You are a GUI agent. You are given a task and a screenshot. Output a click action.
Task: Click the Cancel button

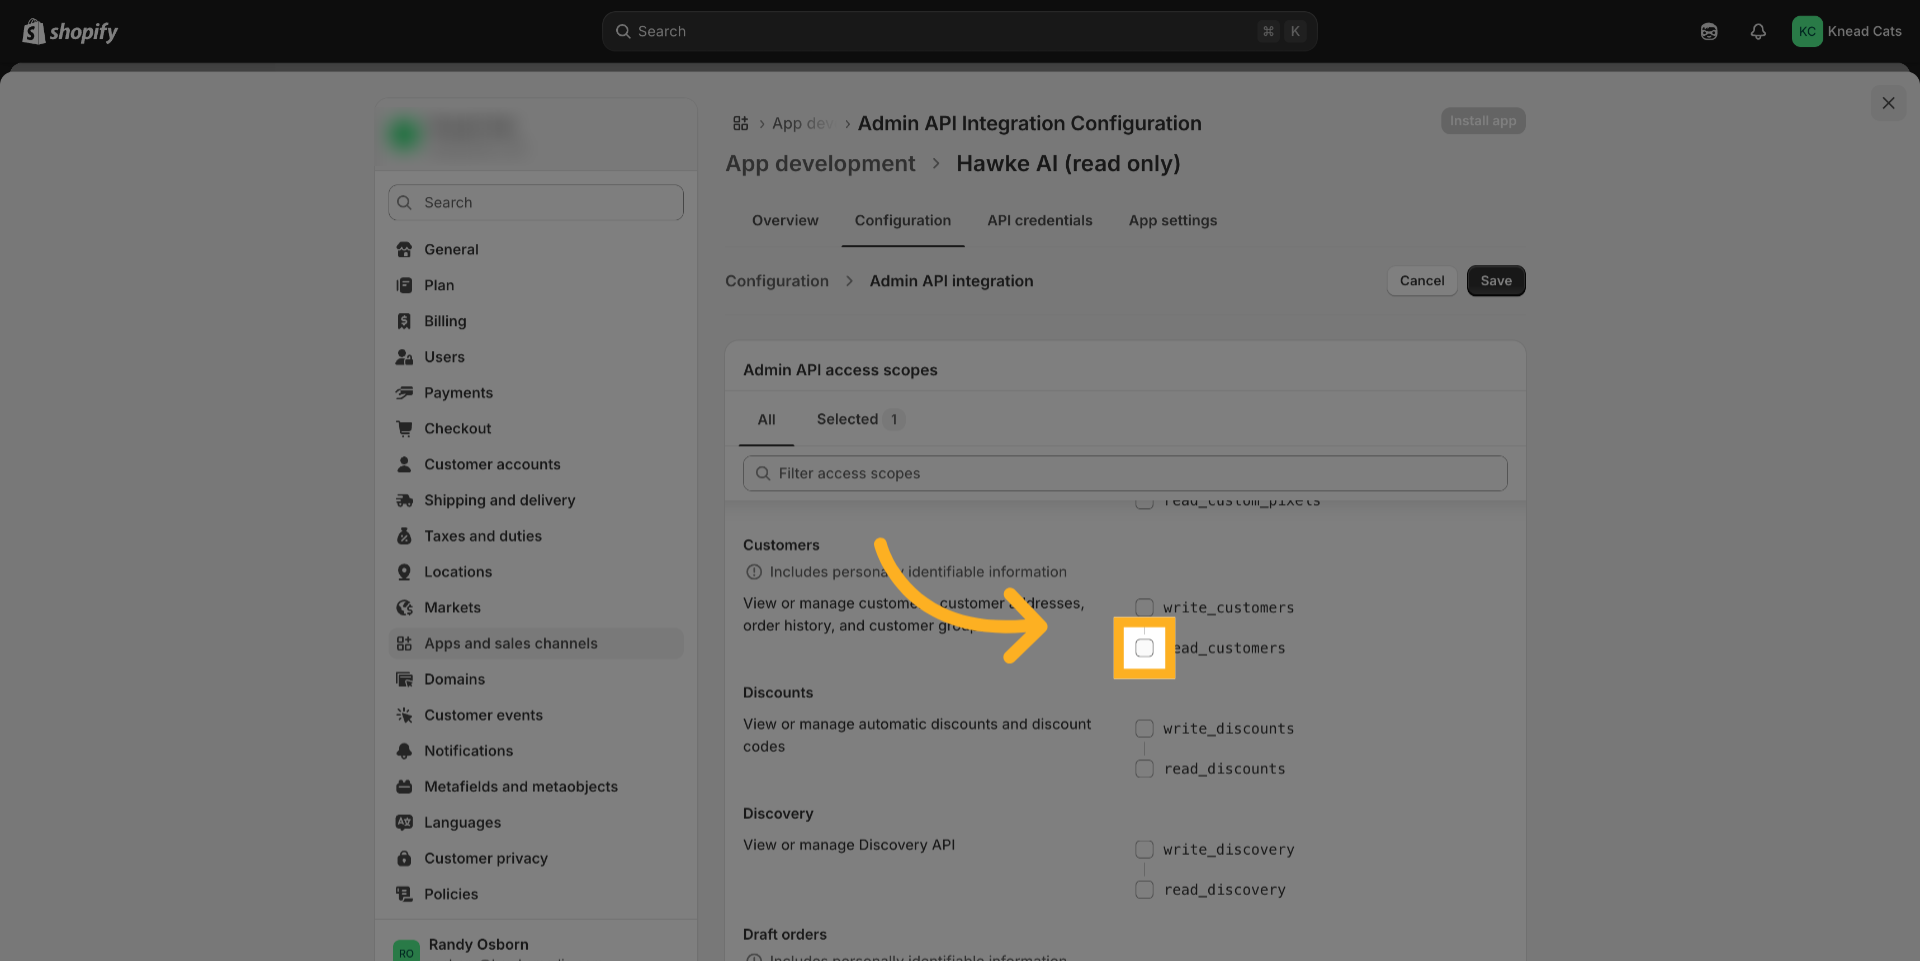1421,281
